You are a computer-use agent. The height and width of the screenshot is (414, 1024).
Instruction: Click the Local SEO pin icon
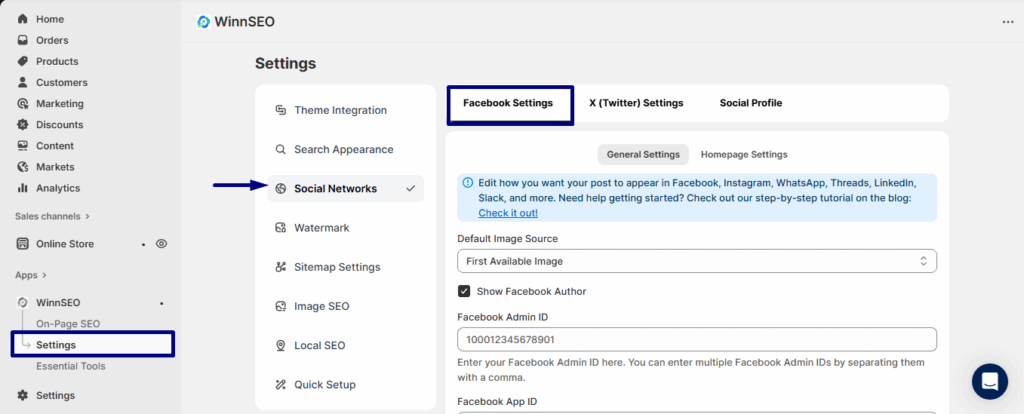pyautogui.click(x=280, y=345)
